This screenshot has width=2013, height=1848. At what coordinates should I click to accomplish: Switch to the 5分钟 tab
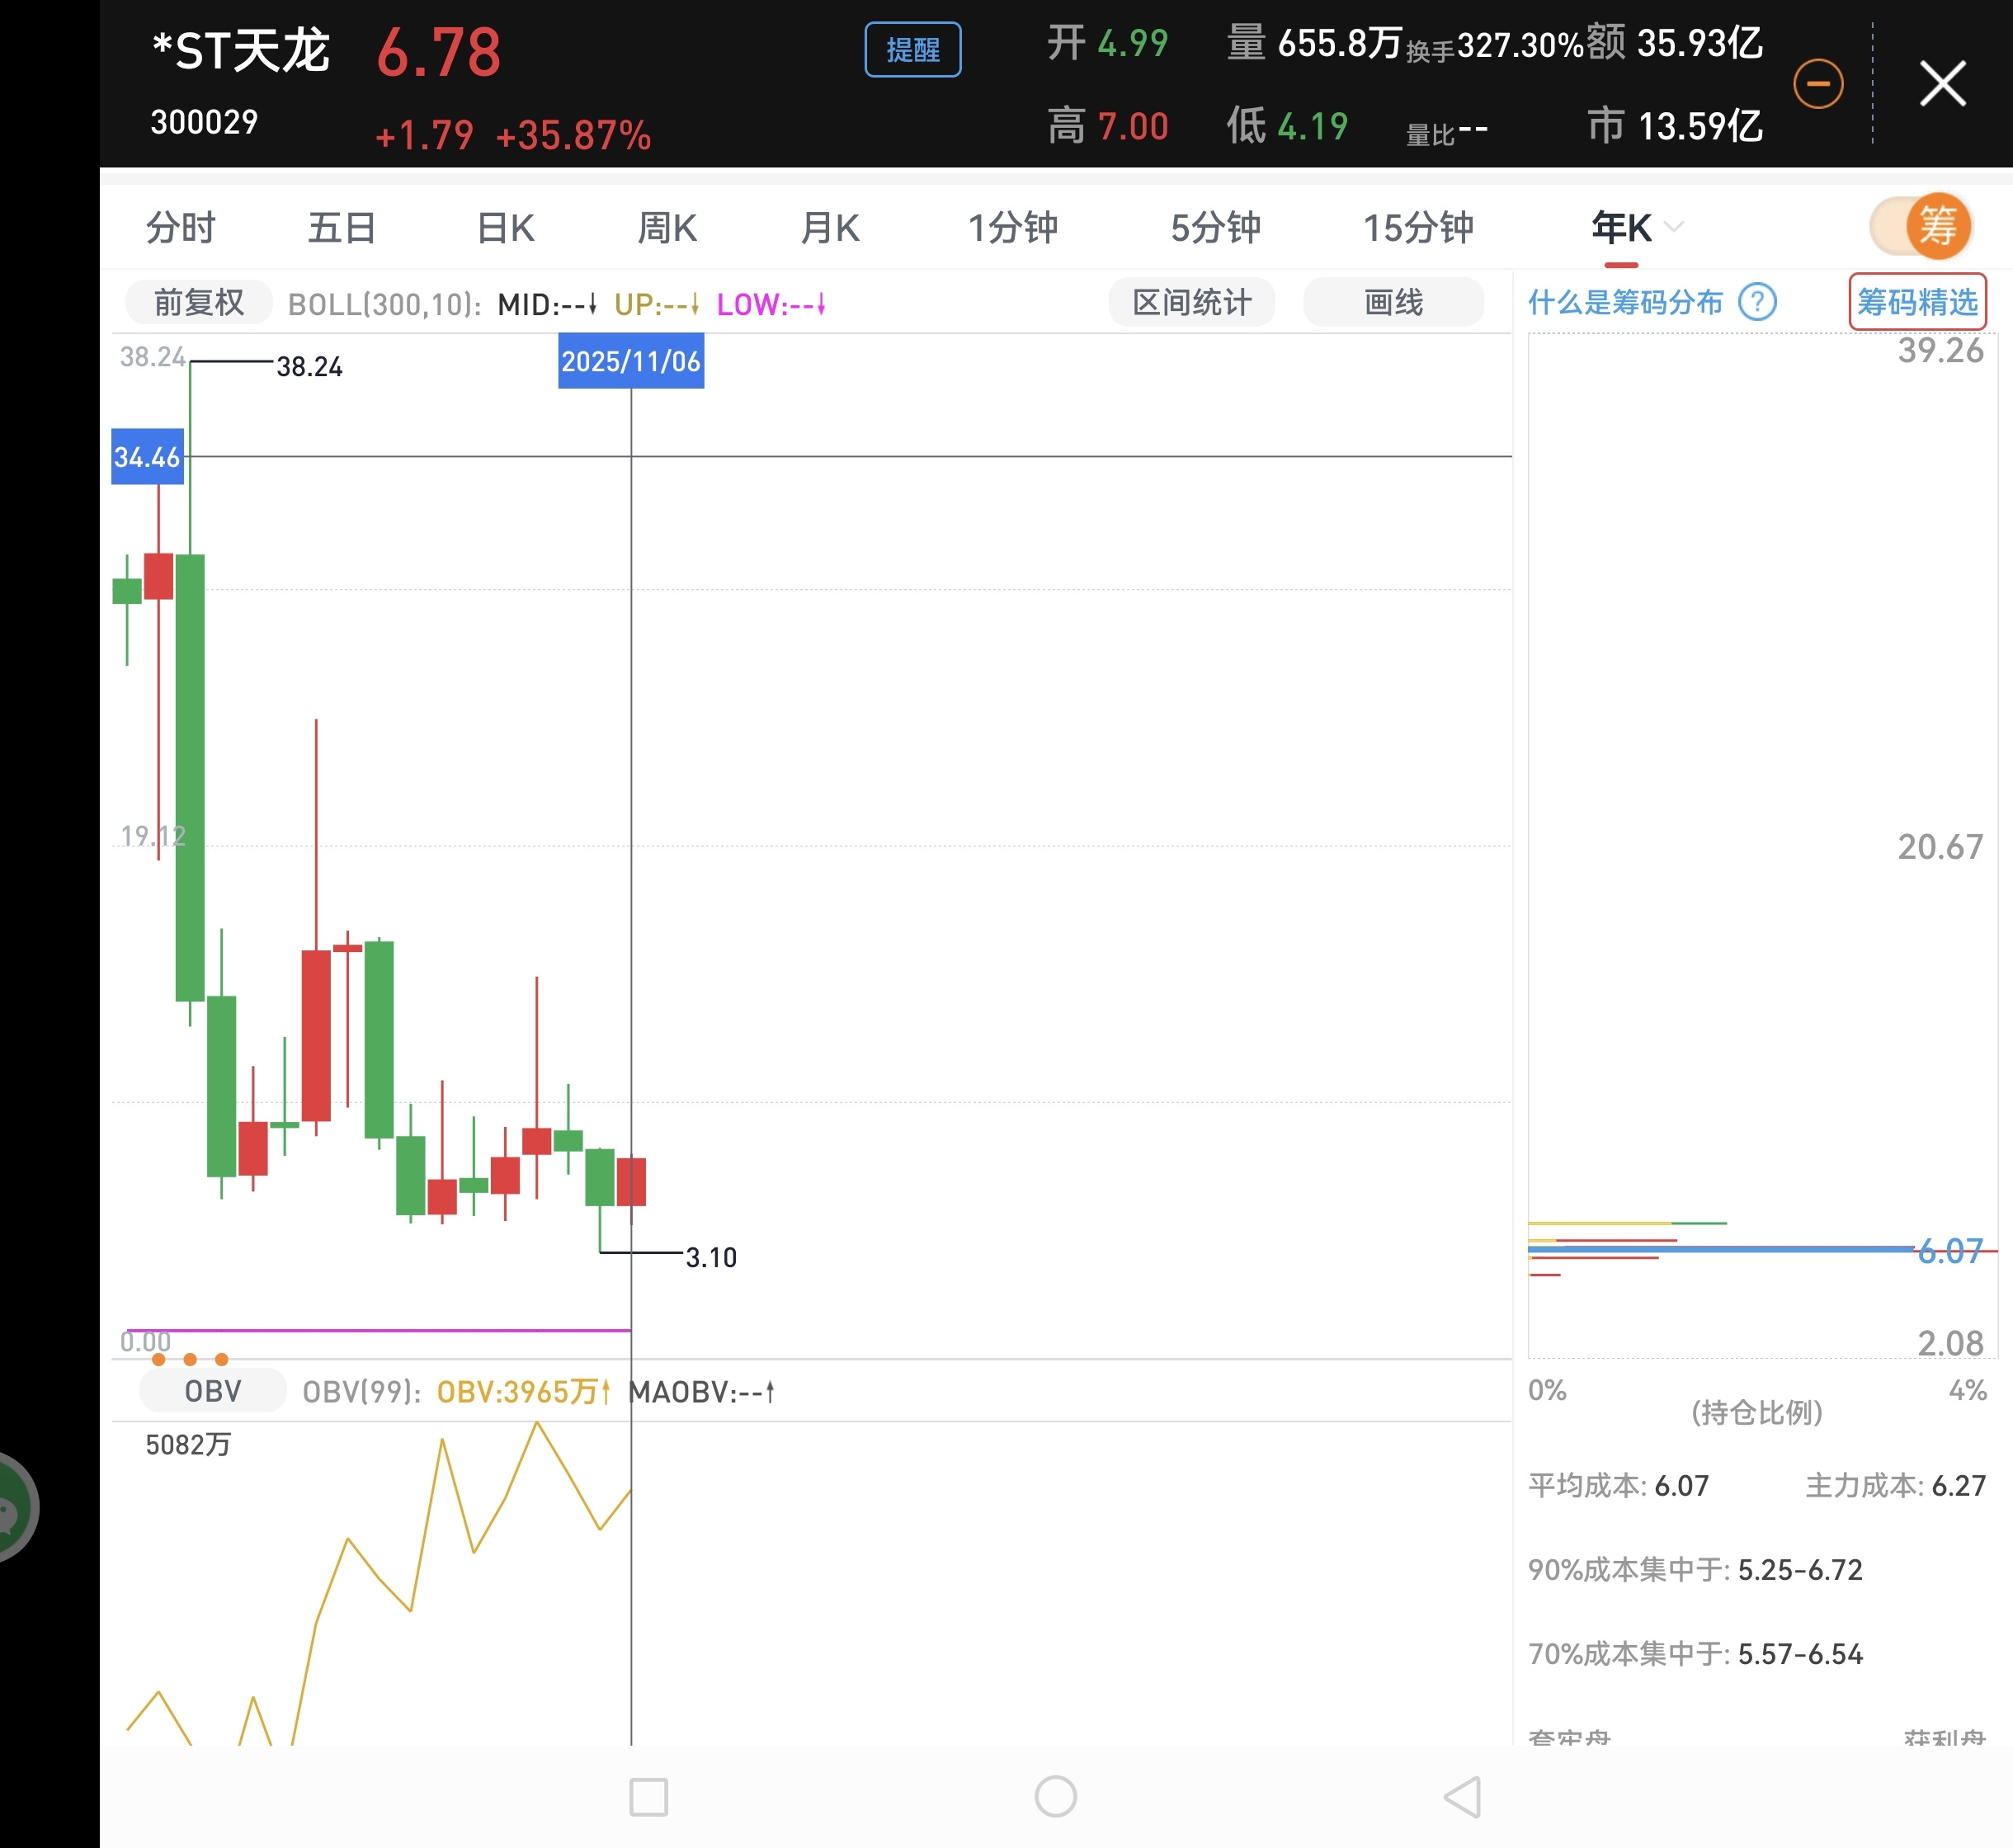click(1215, 228)
